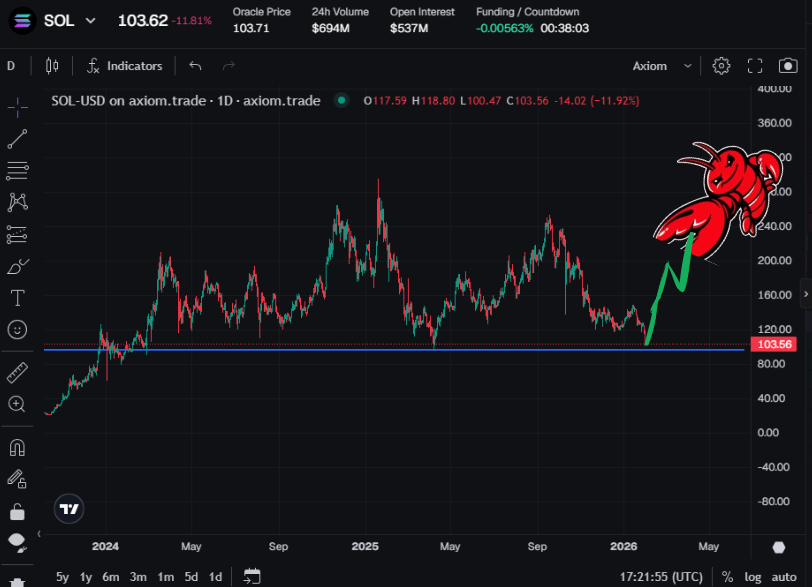Click the Open Interest $537M value
The height and width of the screenshot is (587, 812).
pos(409,28)
